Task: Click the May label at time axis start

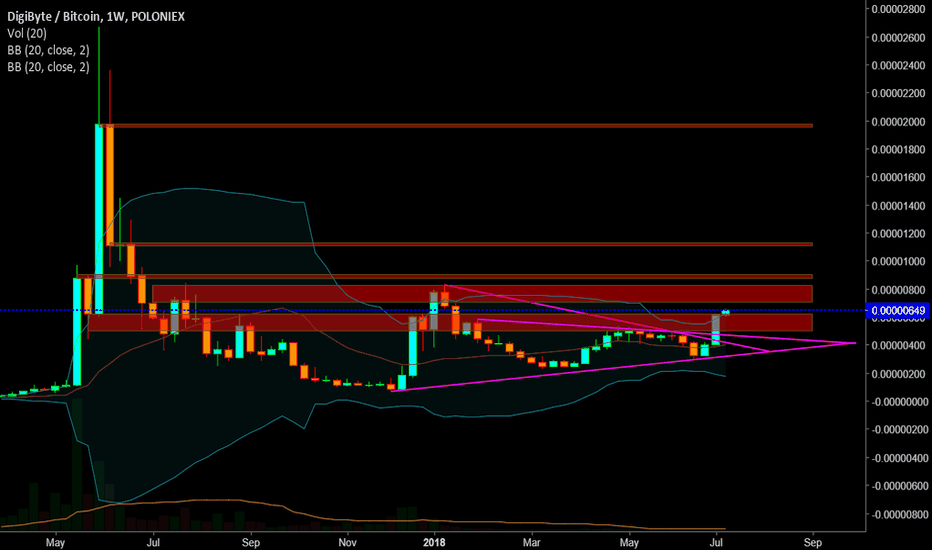Action: [55, 542]
